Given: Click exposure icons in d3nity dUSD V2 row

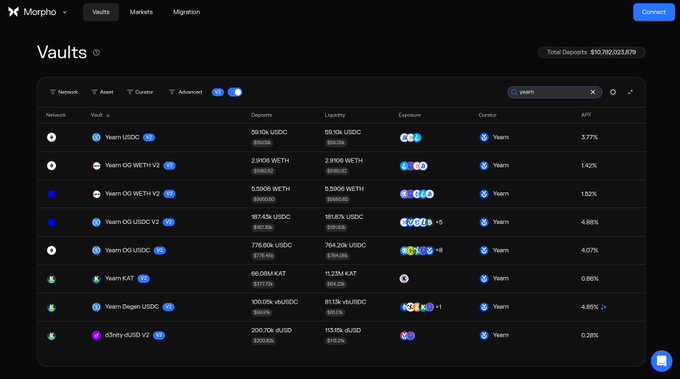Looking at the screenshot, I should point(407,336).
